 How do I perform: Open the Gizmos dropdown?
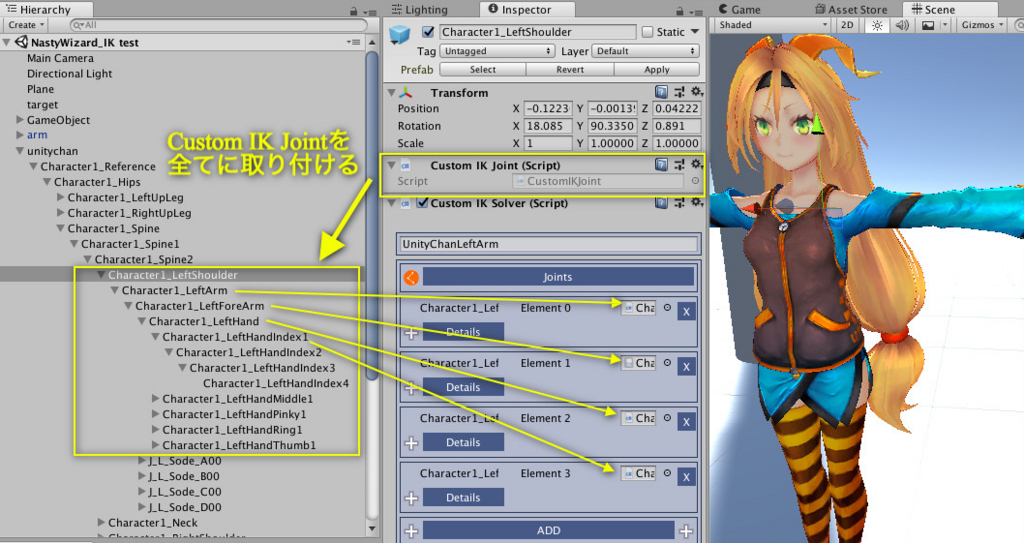982,25
